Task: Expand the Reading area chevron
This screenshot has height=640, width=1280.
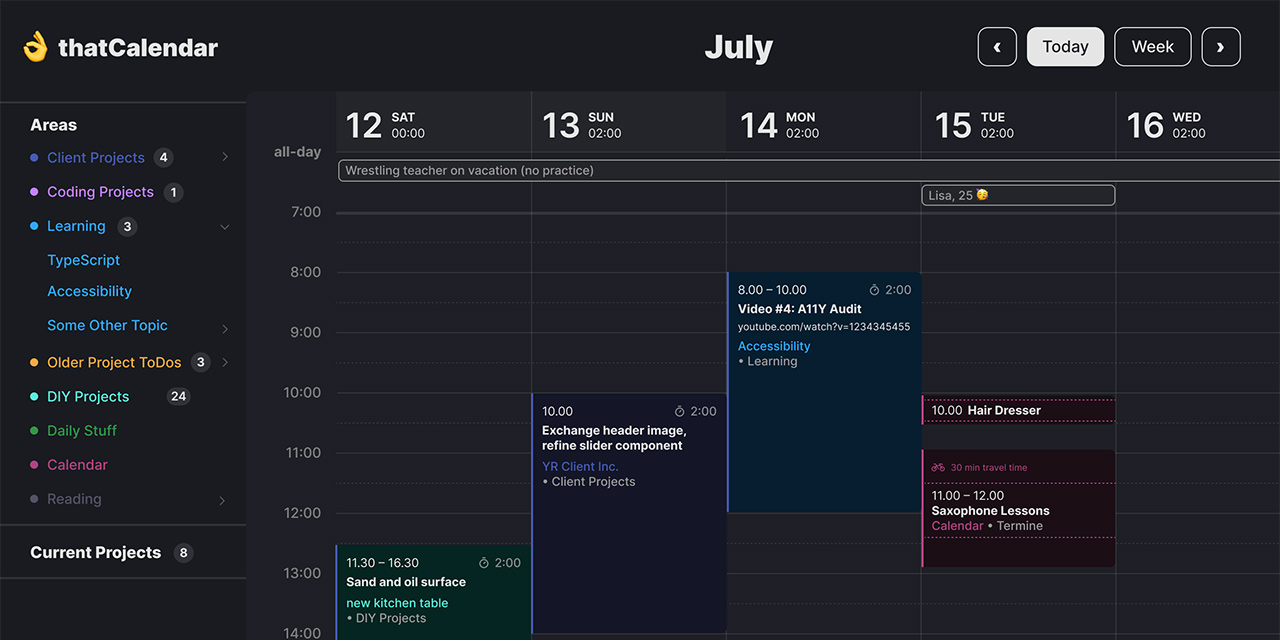Action: [x=222, y=500]
